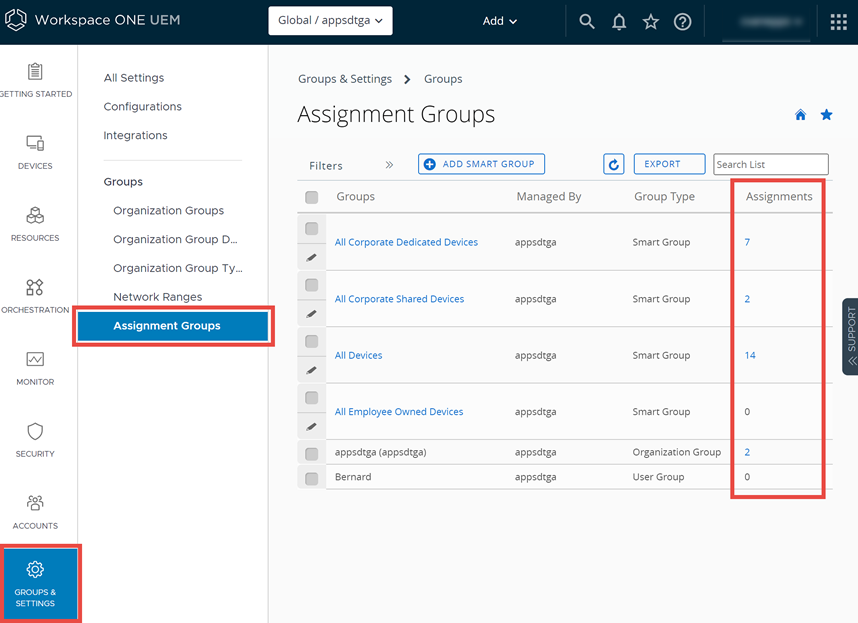Select Organization Group D... submenu item
This screenshot has width=858, height=623.
coord(175,240)
